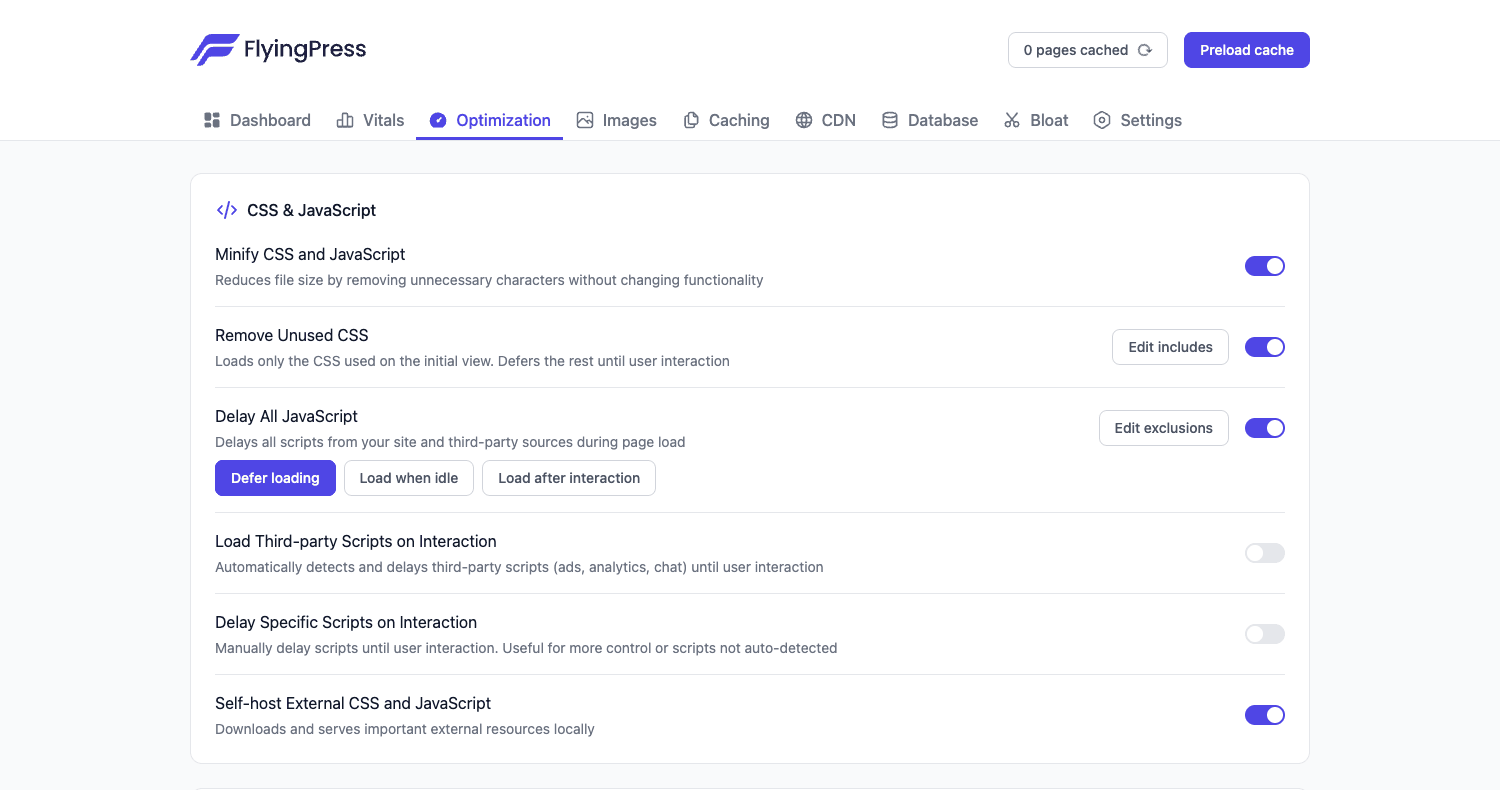Image resolution: width=1500 pixels, height=790 pixels.
Task: Click the Dashboard grid icon
Action: 212,120
